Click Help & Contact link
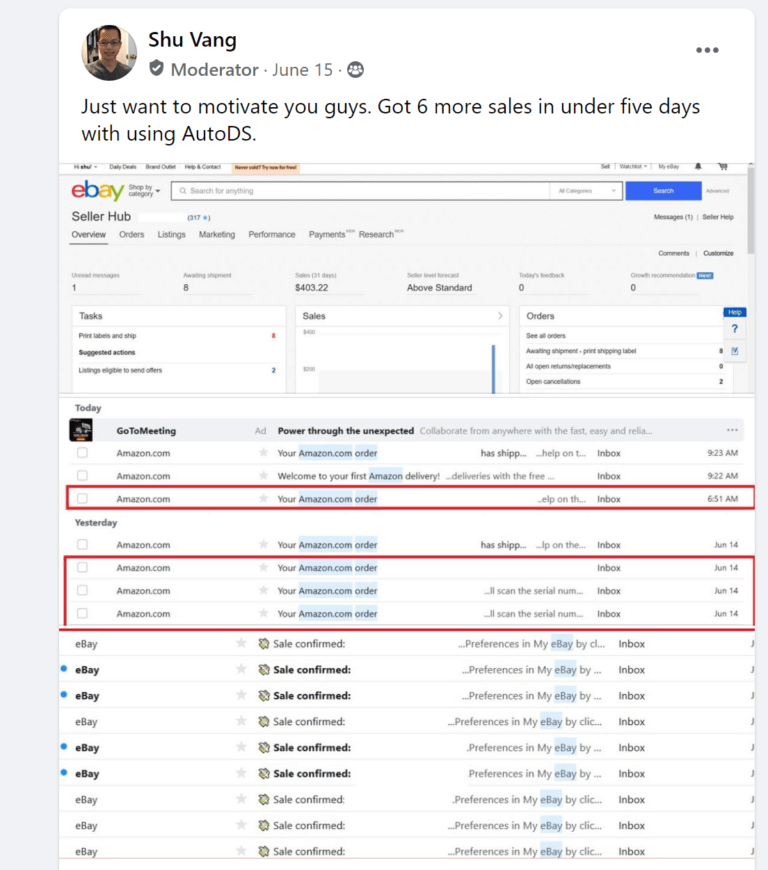Viewport: 768px width, 870px height. point(203,167)
